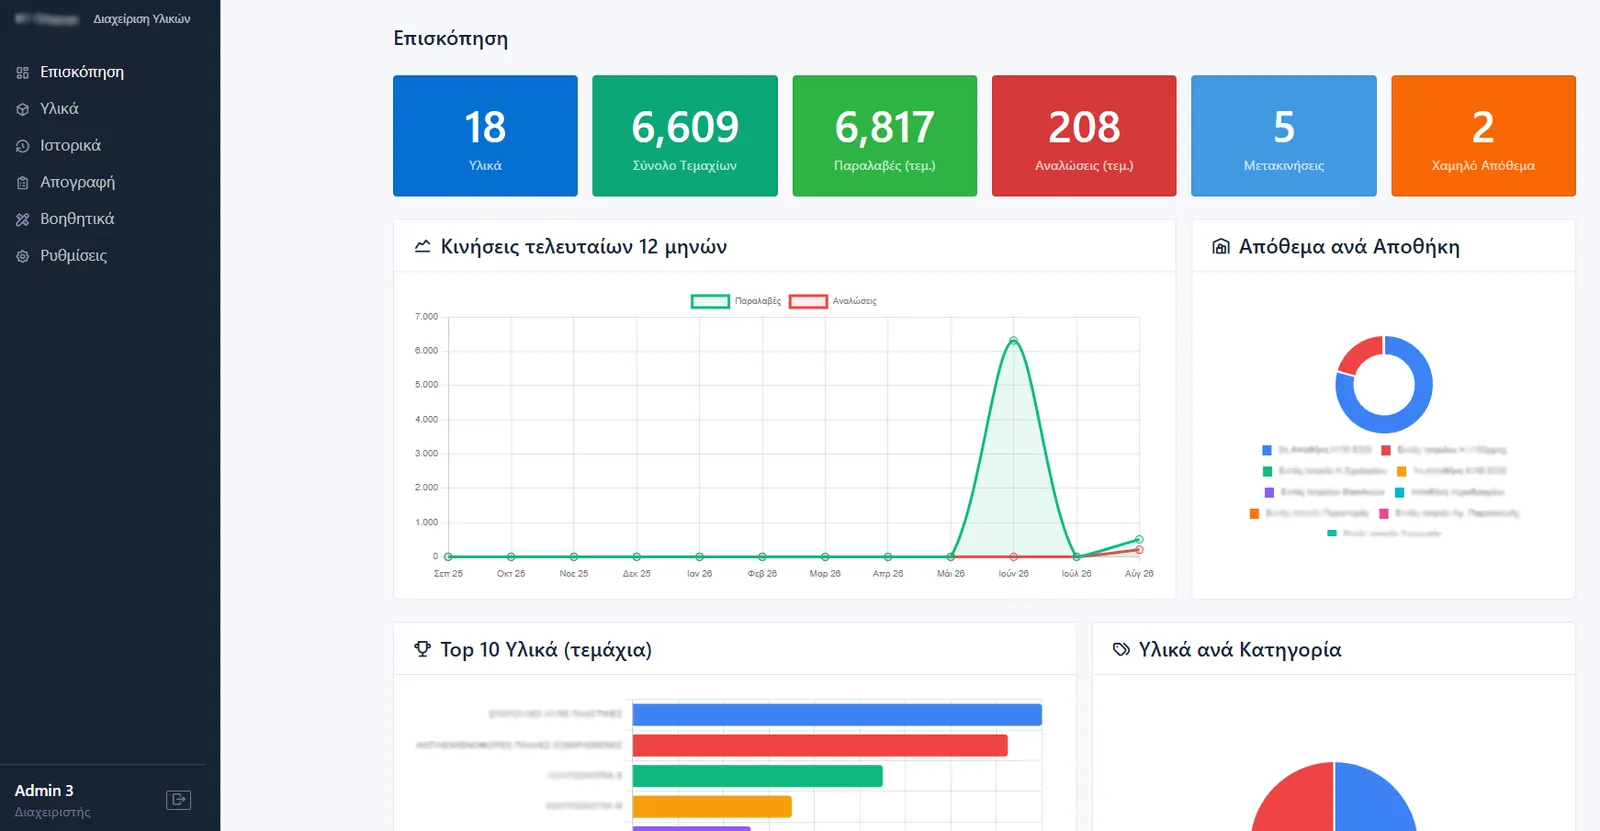Image resolution: width=1600 pixels, height=831 pixels.
Task: Click the Top 10 Υλικά (τεμάχια) title
Action: (x=546, y=650)
